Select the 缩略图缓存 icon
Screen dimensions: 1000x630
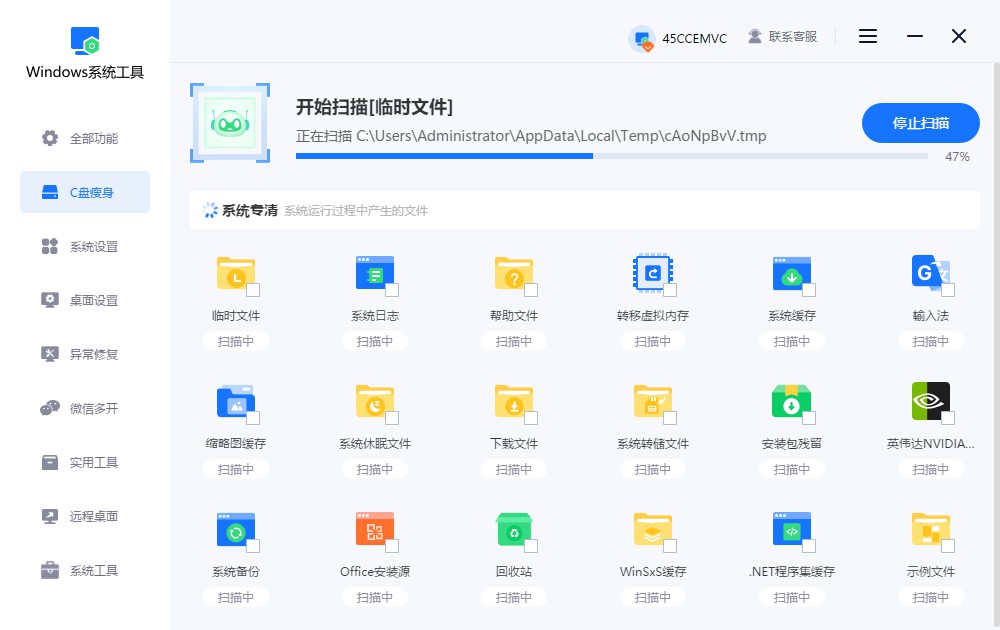pyautogui.click(x=236, y=403)
